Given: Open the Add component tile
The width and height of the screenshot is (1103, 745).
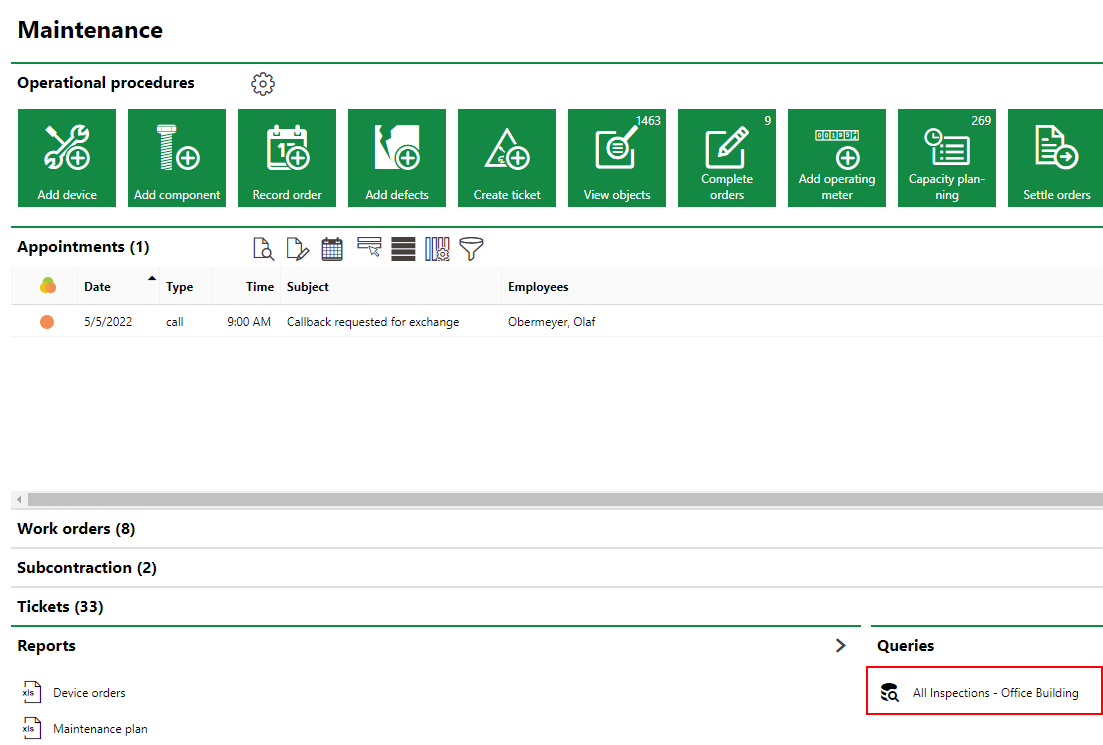Looking at the screenshot, I should pyautogui.click(x=177, y=158).
